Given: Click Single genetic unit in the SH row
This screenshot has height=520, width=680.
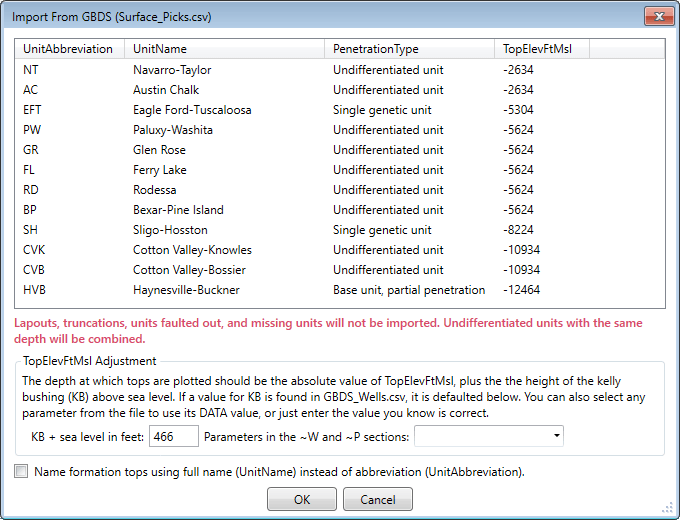Looking at the screenshot, I should (382, 229).
